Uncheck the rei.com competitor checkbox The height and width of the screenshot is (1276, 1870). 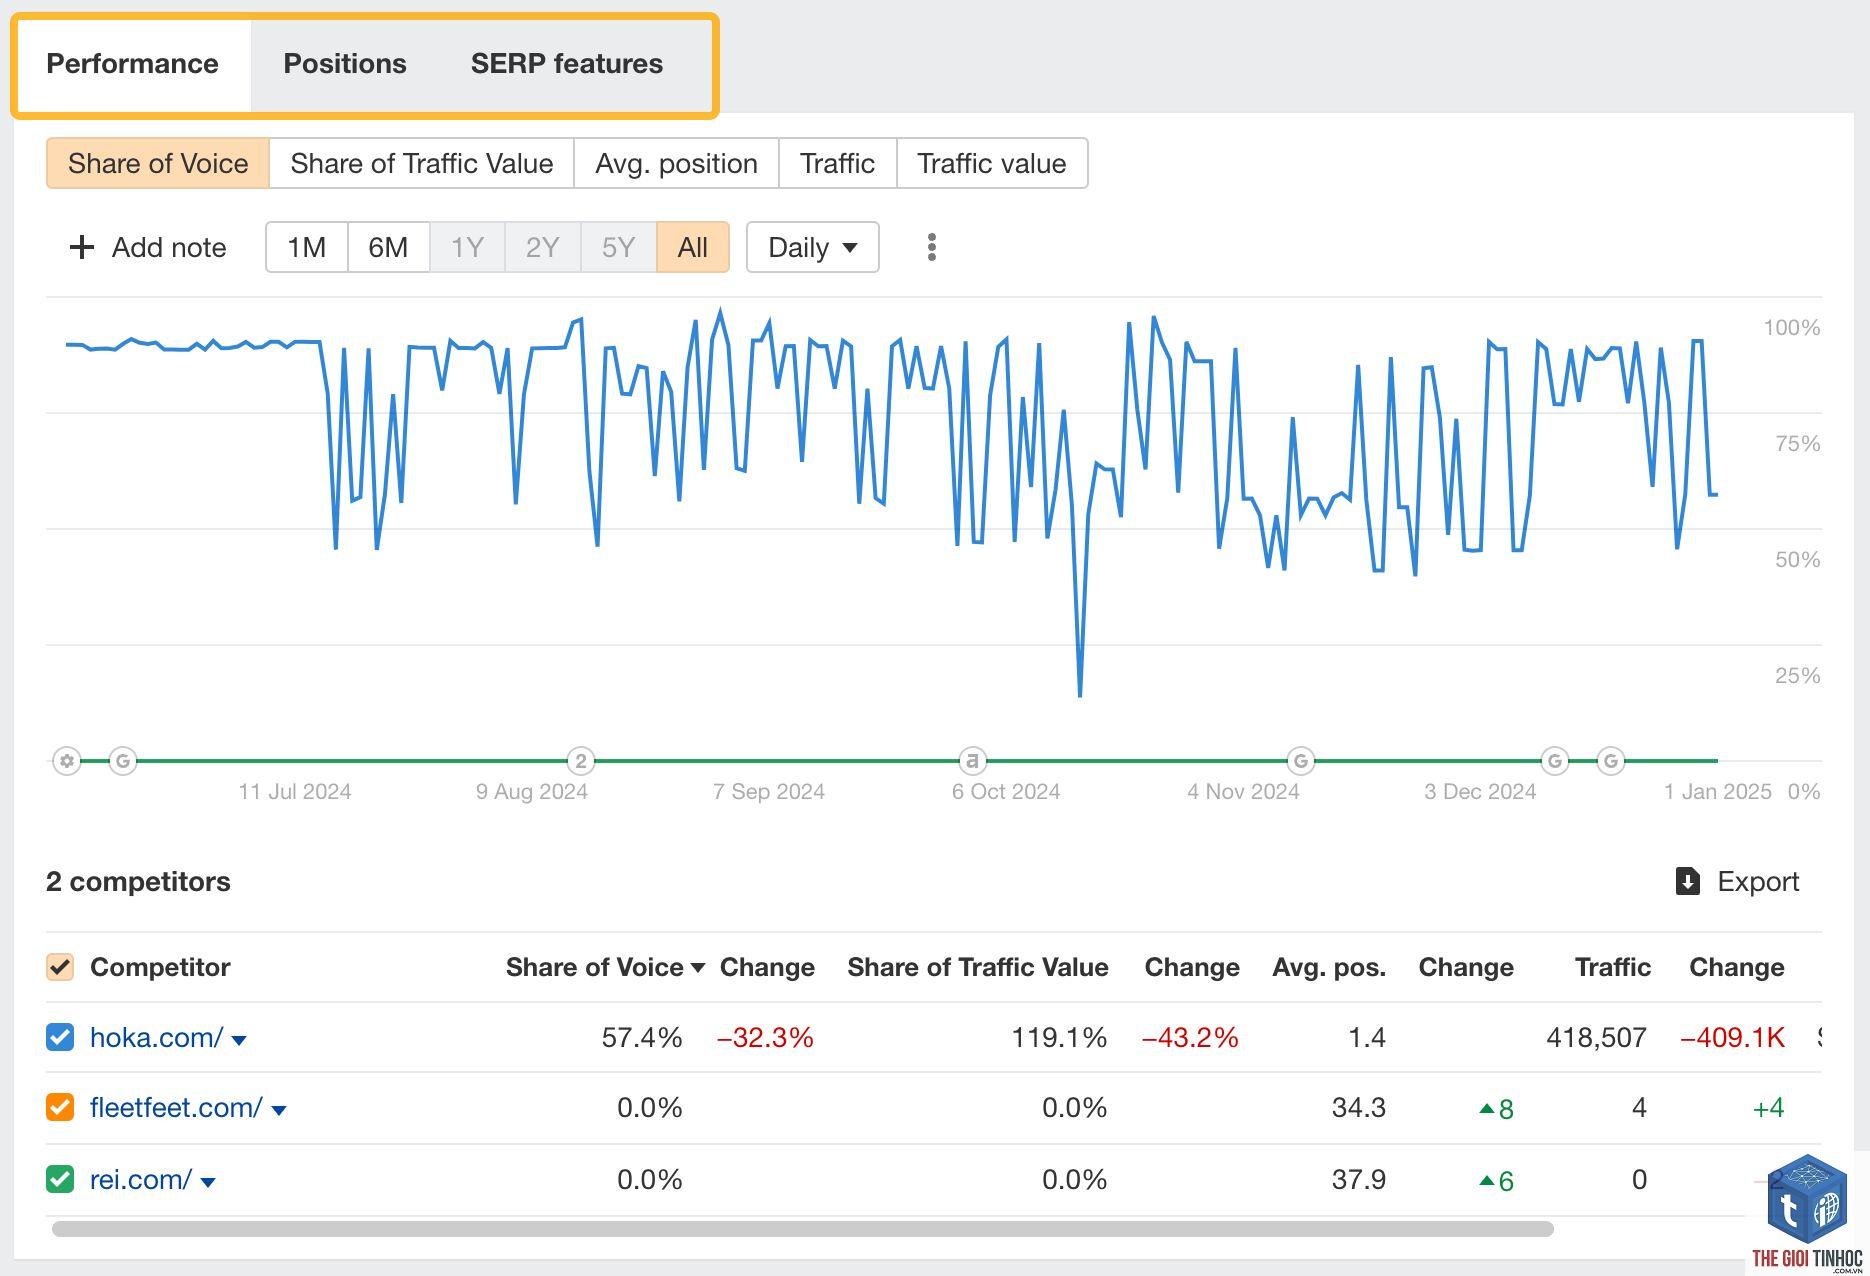tap(60, 1179)
